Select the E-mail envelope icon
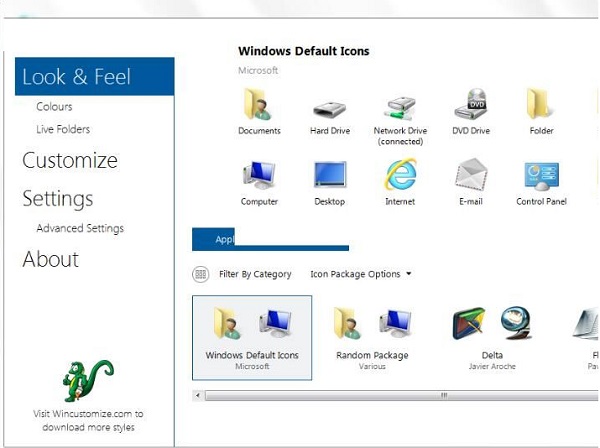The width and height of the screenshot is (600, 448). tap(471, 174)
